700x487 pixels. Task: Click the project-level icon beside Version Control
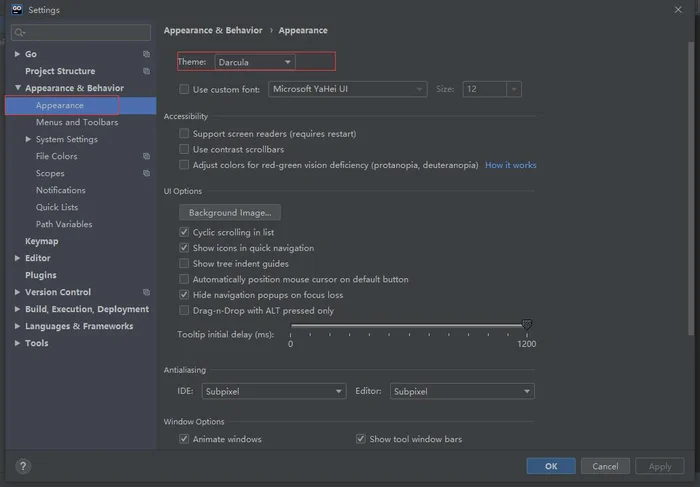point(146,292)
